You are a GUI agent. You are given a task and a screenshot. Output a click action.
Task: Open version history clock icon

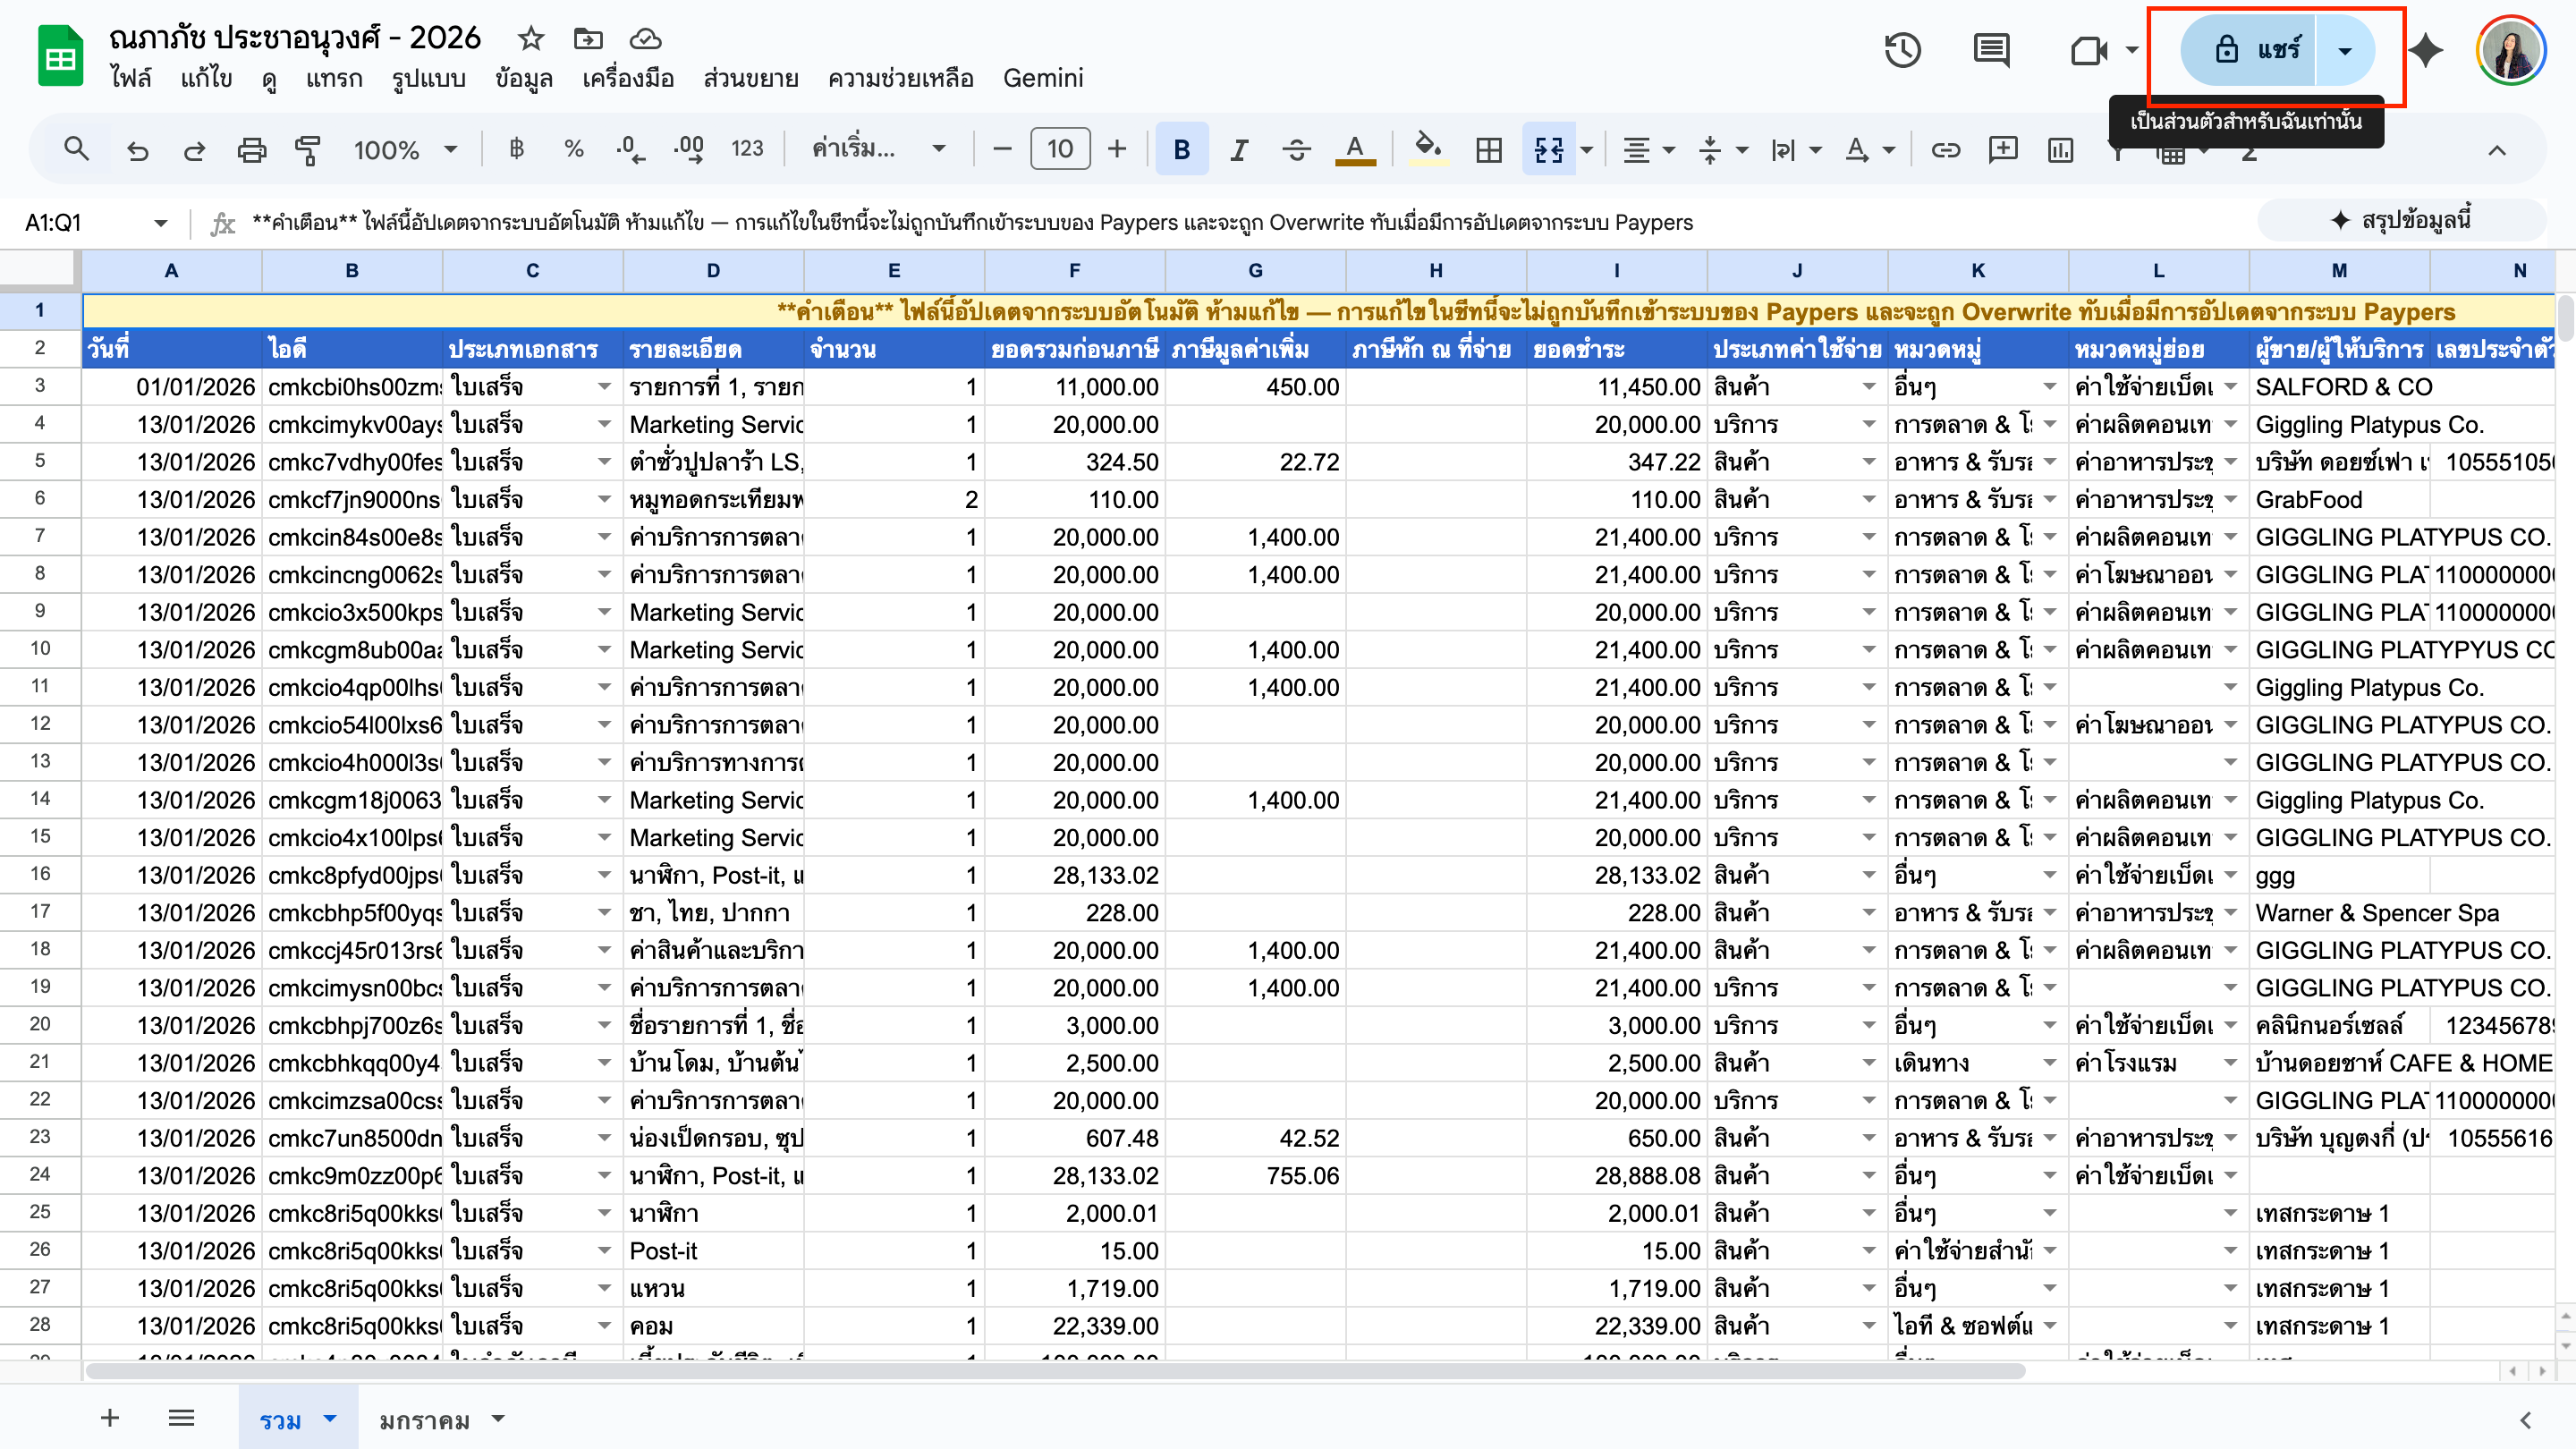(x=1902, y=50)
